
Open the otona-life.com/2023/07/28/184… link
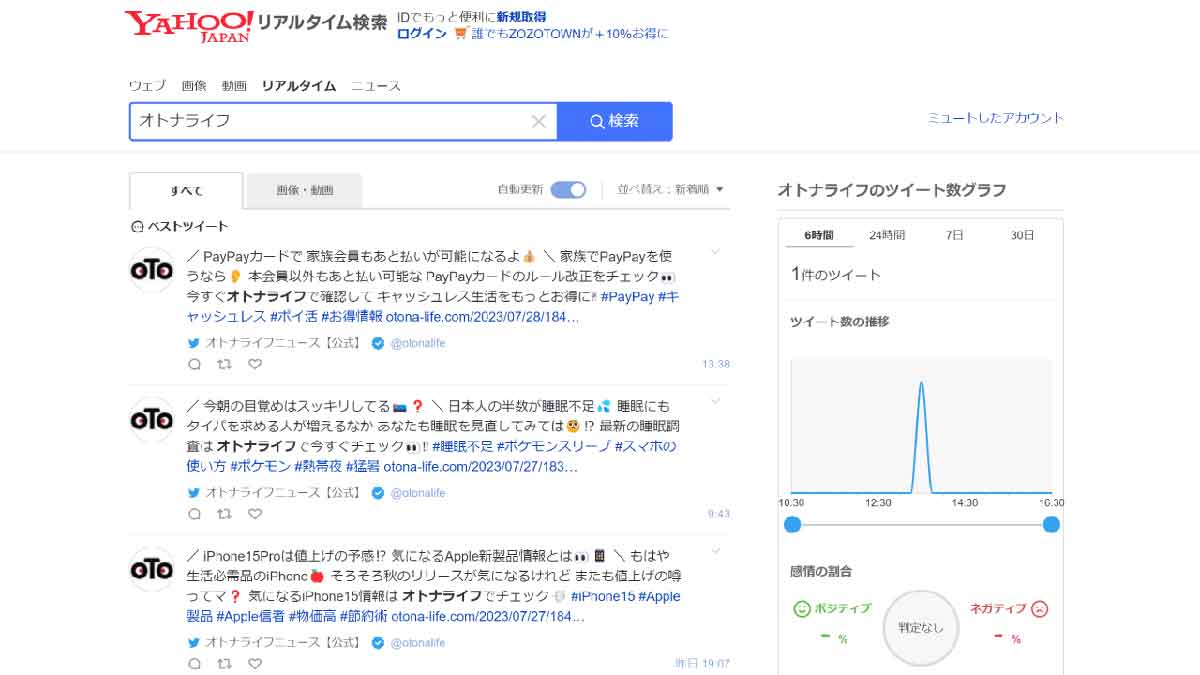tap(483, 317)
